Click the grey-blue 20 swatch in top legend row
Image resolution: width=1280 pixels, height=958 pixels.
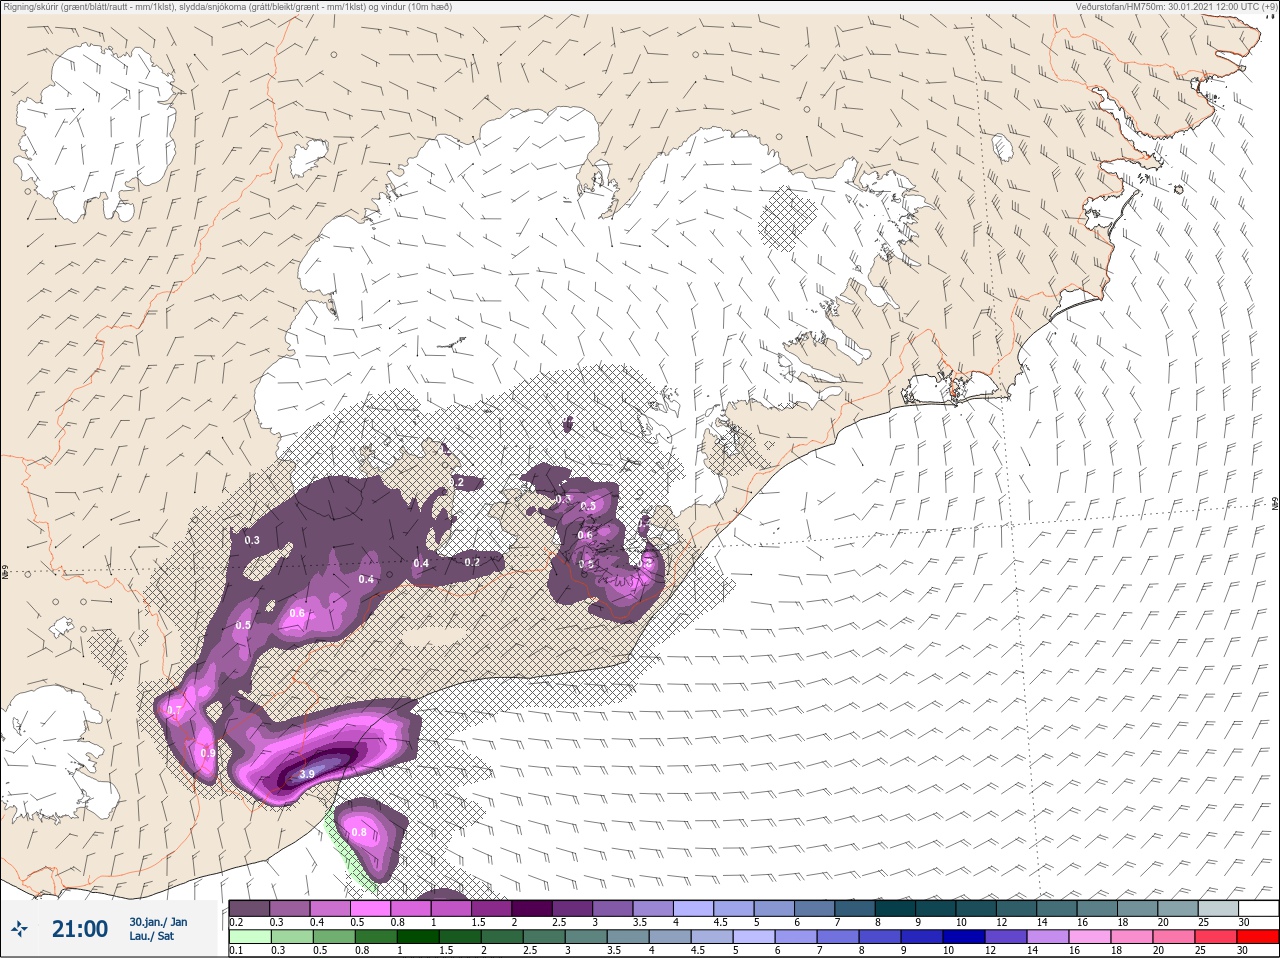point(1178,908)
